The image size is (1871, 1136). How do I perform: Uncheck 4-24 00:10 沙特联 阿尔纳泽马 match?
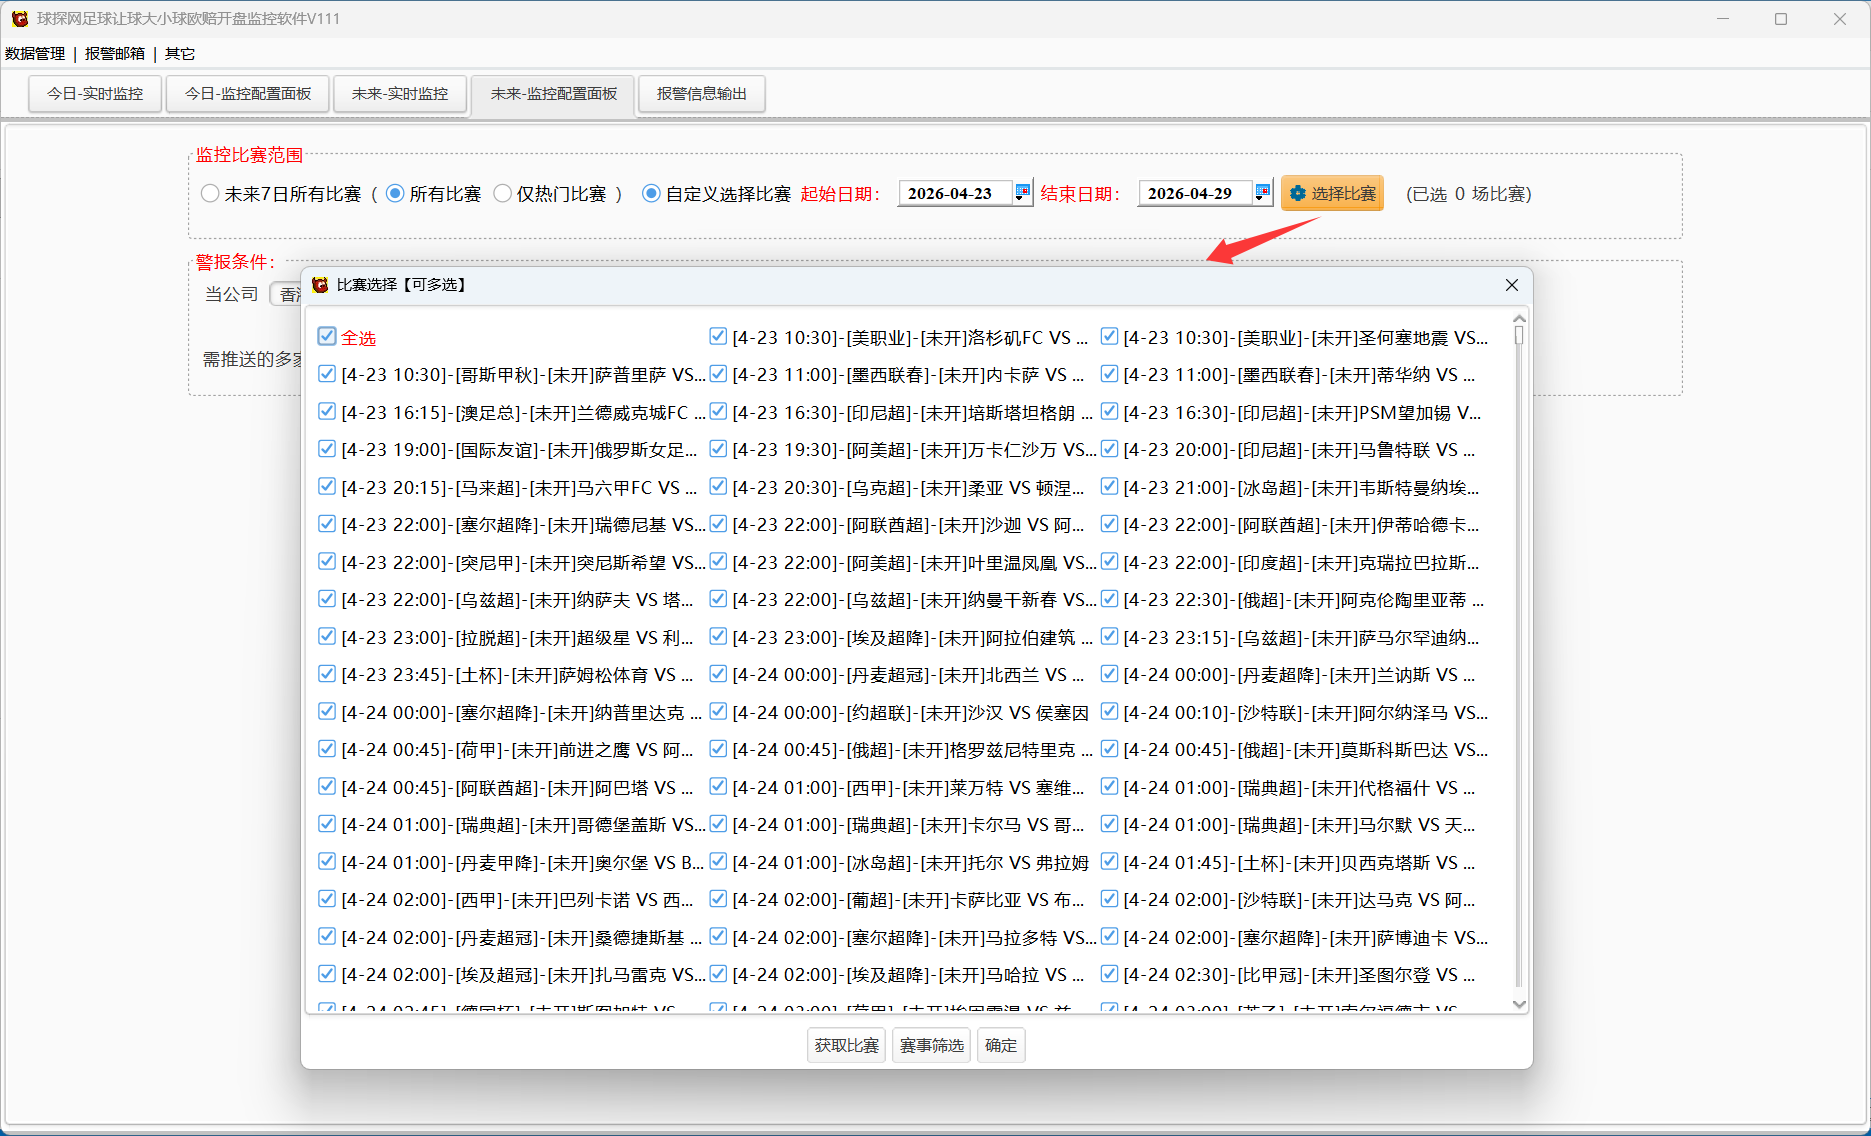click(x=1109, y=712)
